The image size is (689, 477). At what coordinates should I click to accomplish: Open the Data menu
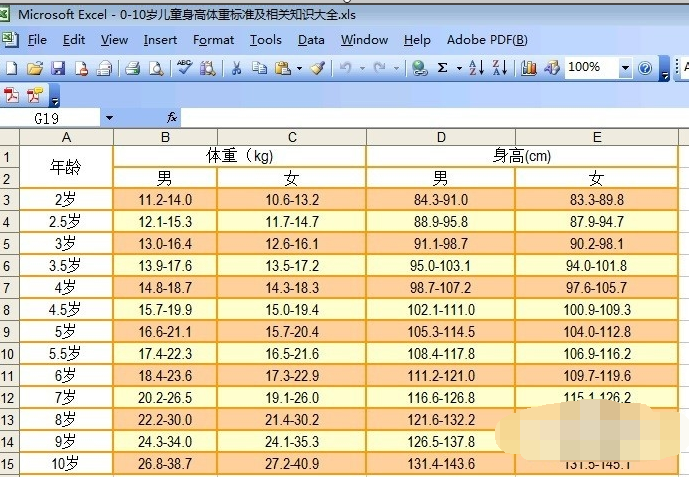(x=311, y=40)
